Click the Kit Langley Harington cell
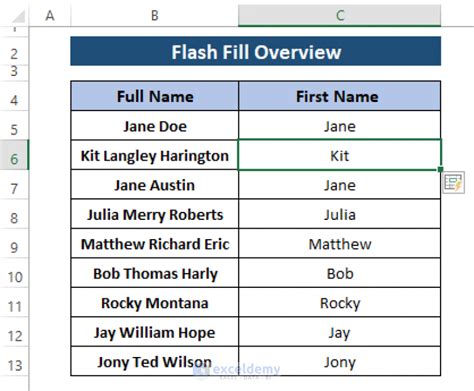The width and height of the screenshot is (474, 391). tap(155, 155)
